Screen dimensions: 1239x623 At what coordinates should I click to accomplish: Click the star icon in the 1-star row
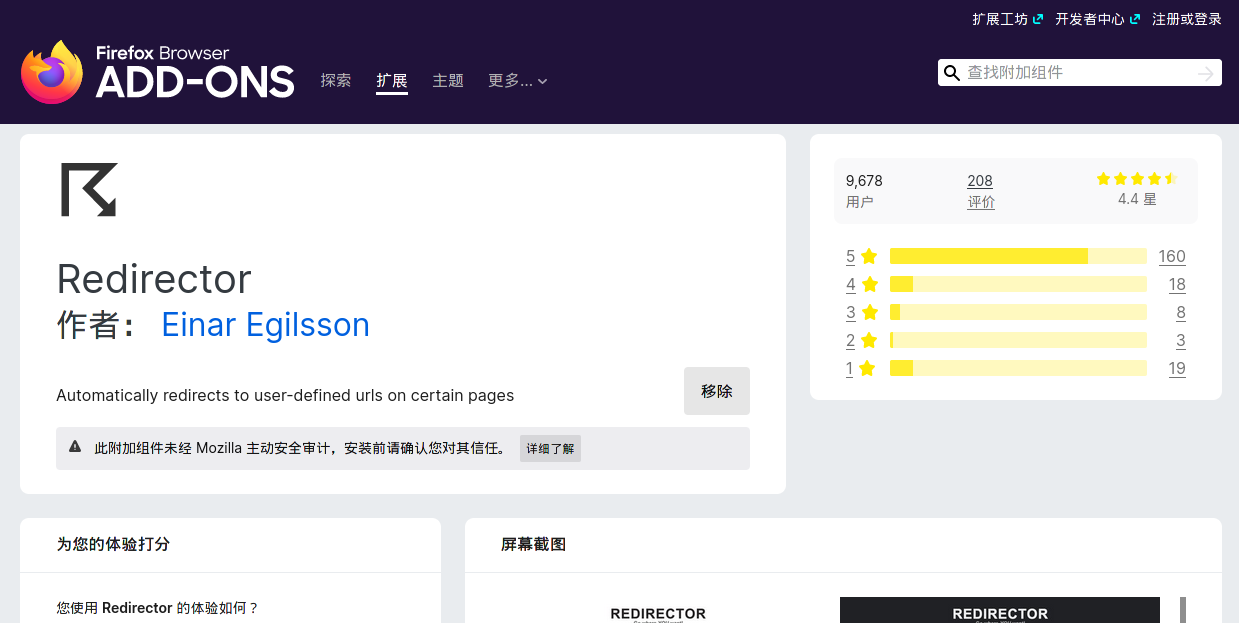click(867, 368)
